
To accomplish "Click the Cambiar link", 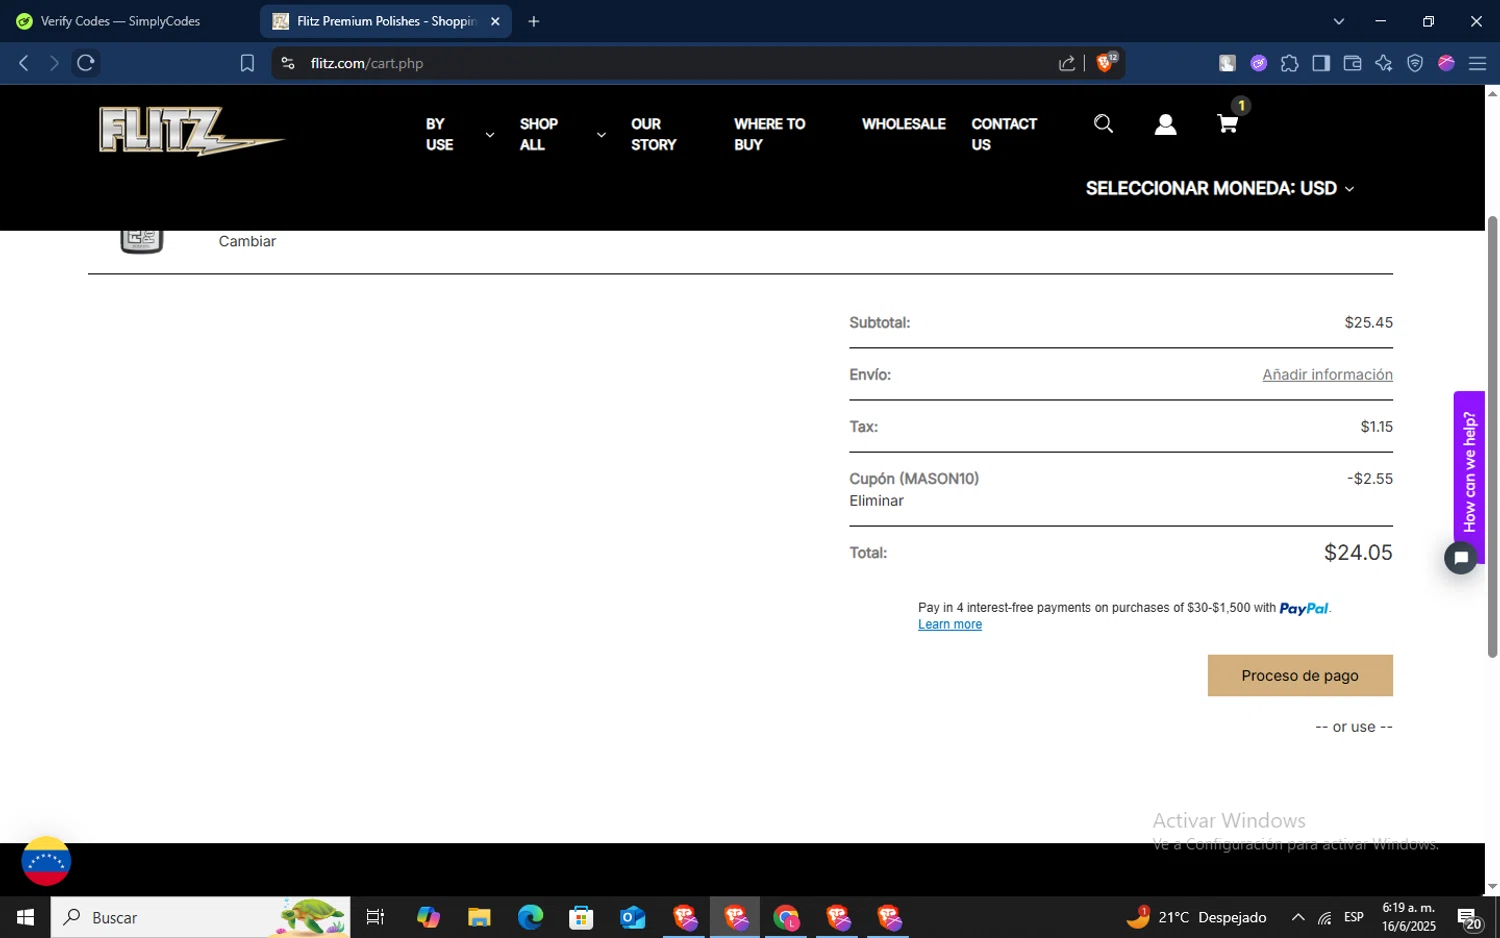I will coord(247,241).
